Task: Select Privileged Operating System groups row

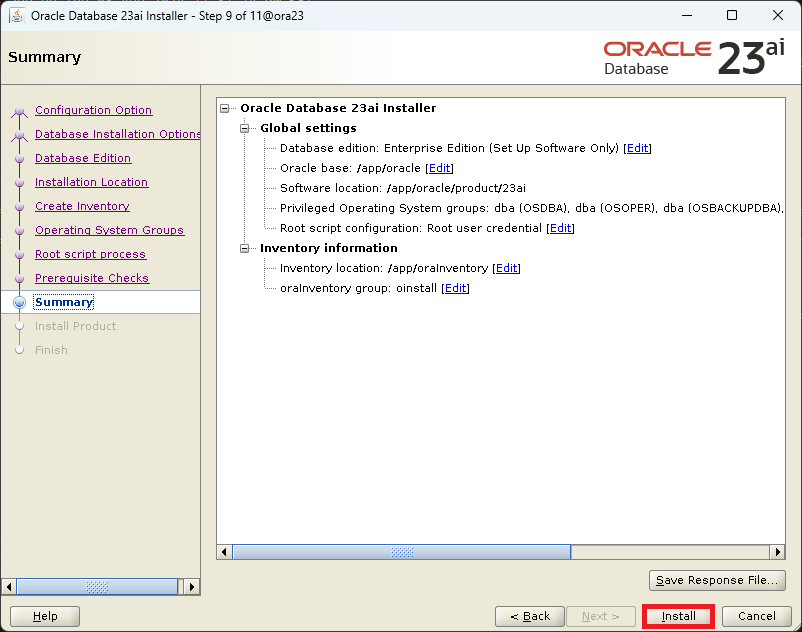Action: point(532,208)
